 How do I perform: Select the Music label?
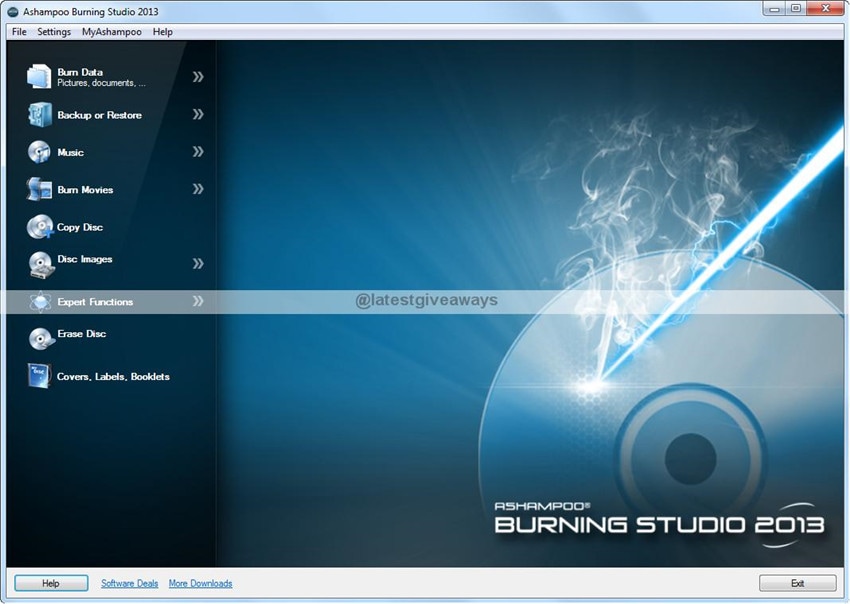click(70, 152)
